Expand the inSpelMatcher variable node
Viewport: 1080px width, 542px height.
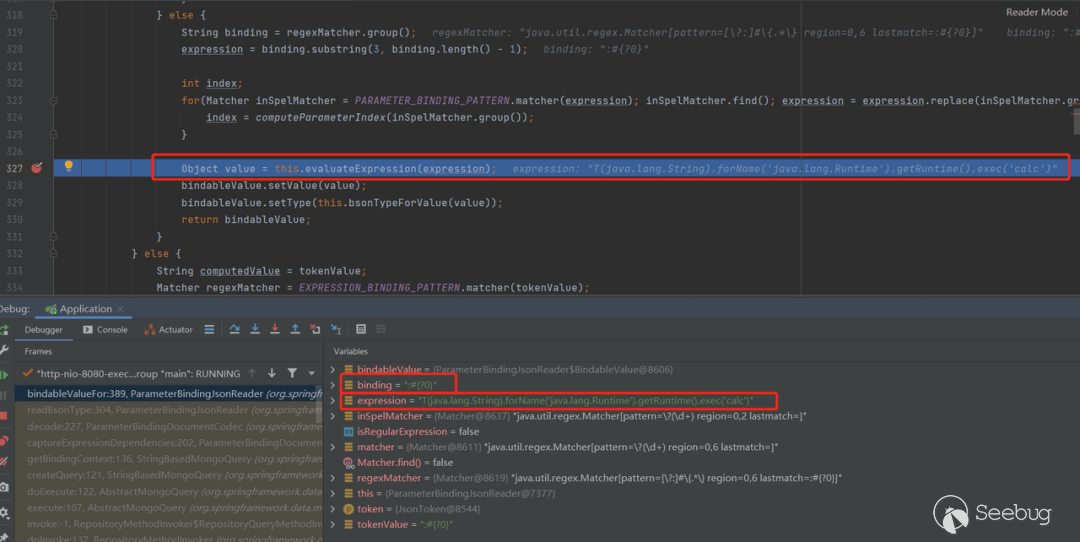[x=334, y=416]
